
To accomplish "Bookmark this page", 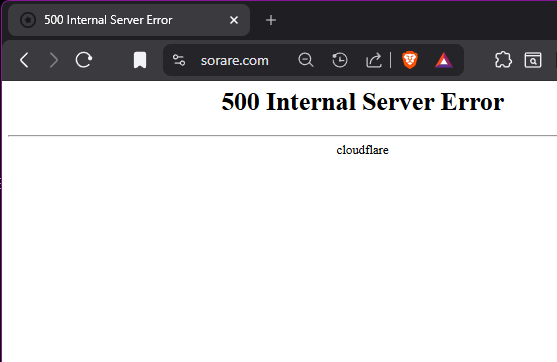I will (140, 60).
